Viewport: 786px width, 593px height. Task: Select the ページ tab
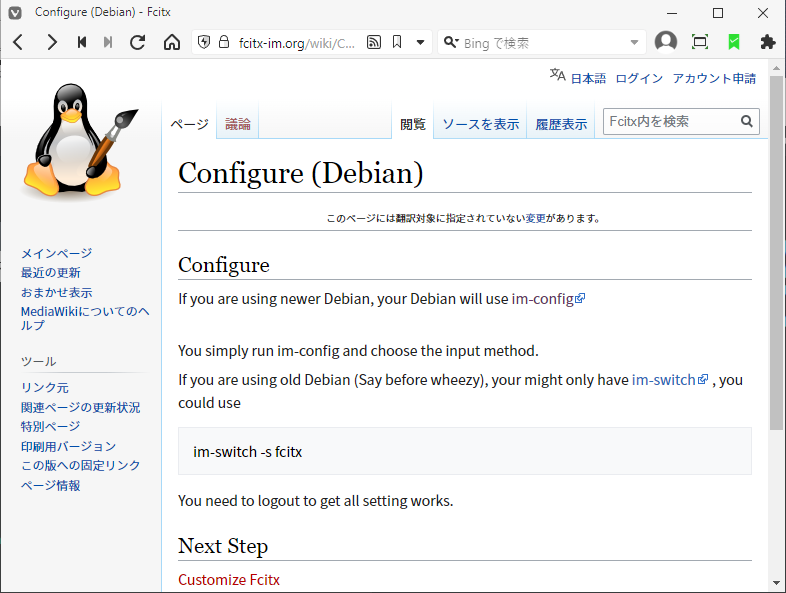[189, 124]
